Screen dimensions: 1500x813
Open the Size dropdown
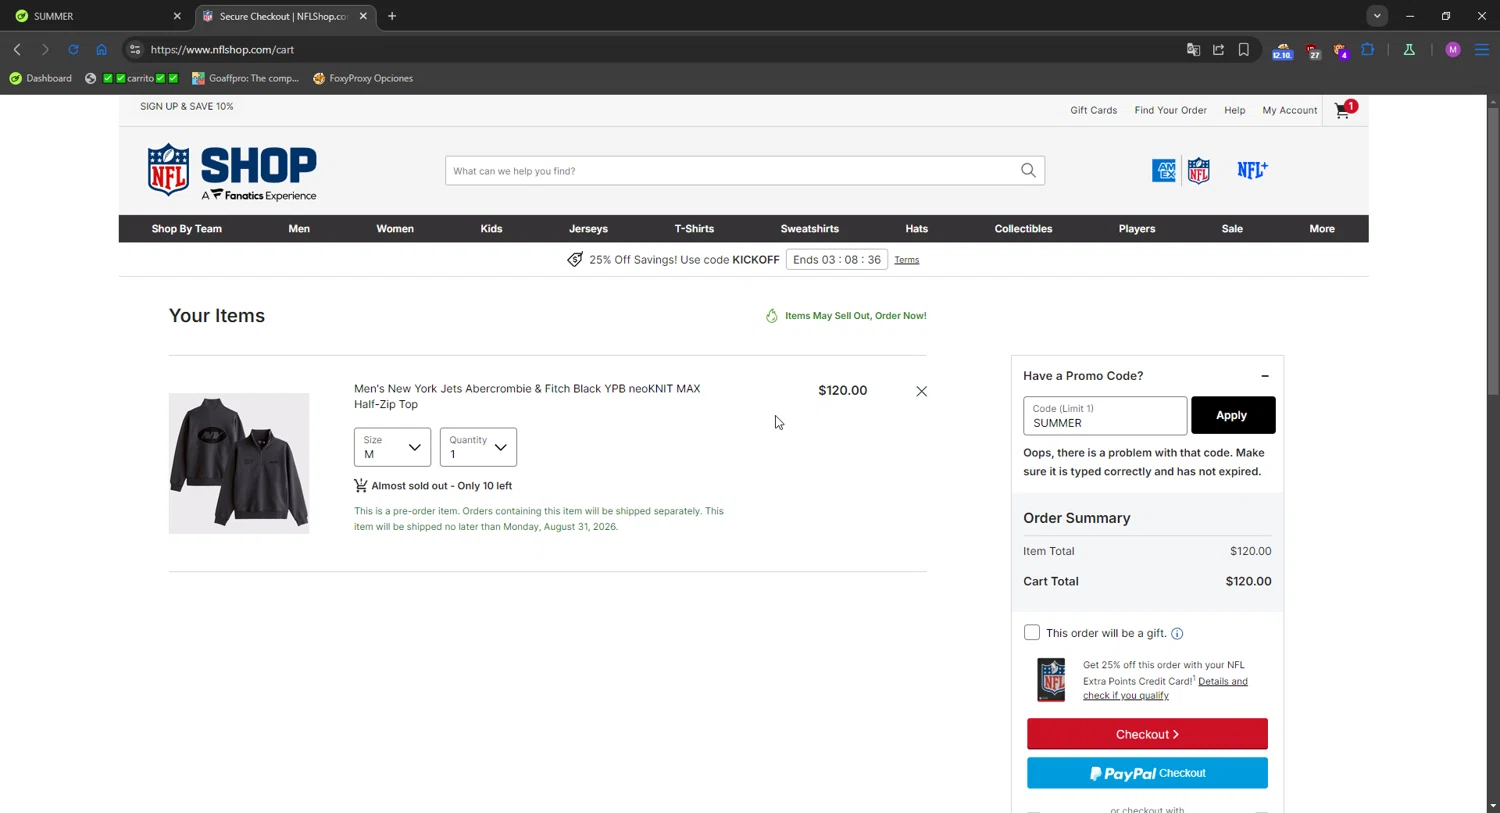392,447
